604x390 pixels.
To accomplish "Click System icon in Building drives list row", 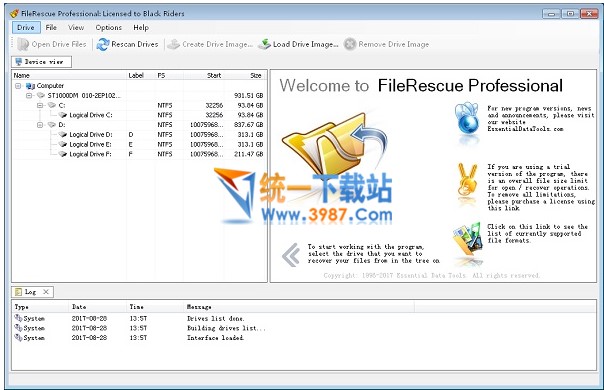I will 18,328.
